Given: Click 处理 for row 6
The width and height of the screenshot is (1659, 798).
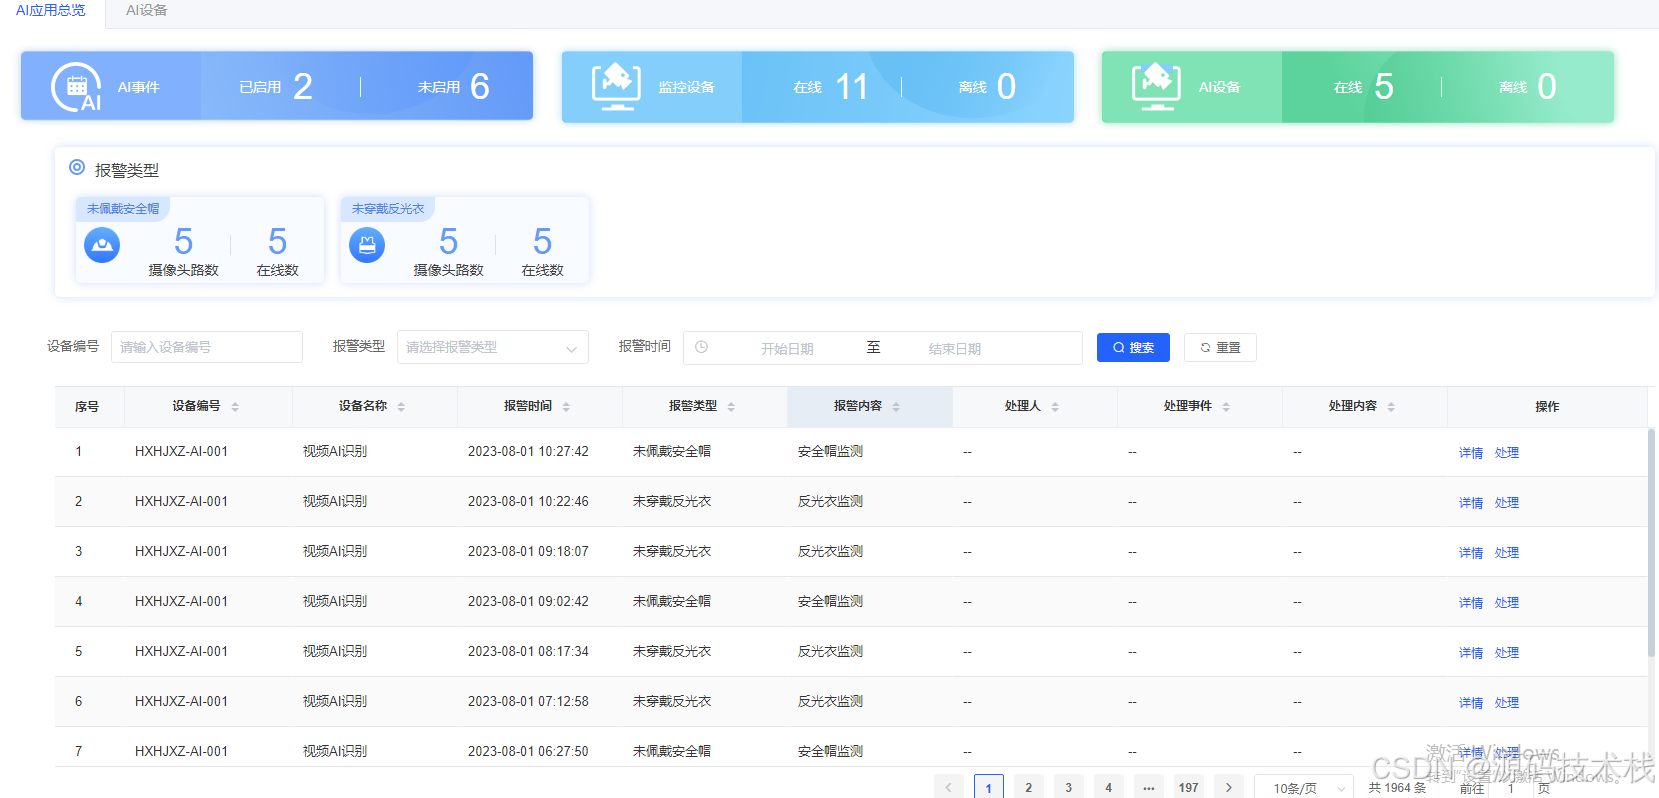Looking at the screenshot, I should (x=1507, y=703).
